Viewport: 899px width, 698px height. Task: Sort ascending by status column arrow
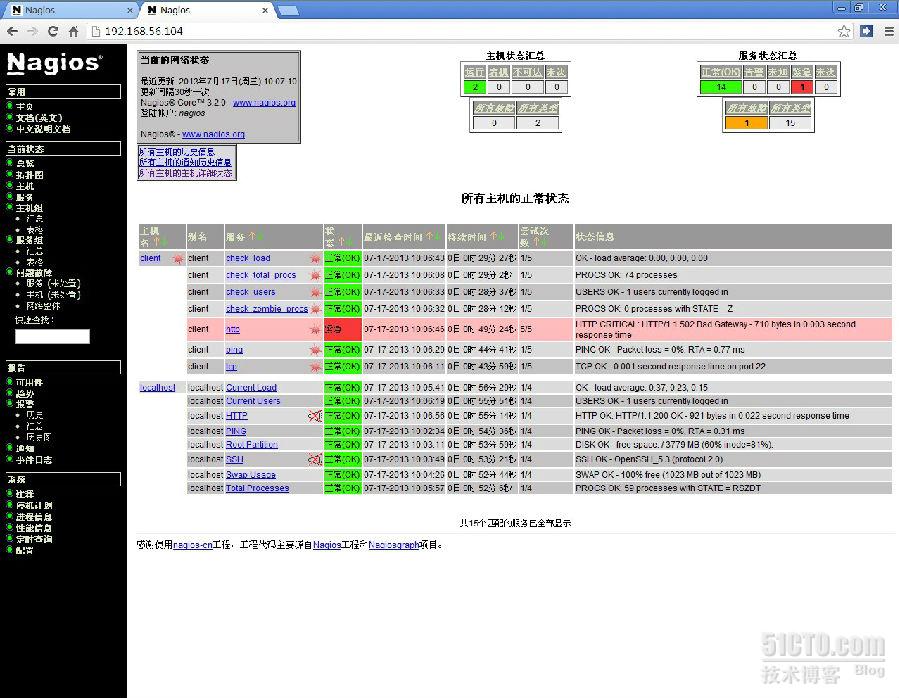click(x=341, y=242)
